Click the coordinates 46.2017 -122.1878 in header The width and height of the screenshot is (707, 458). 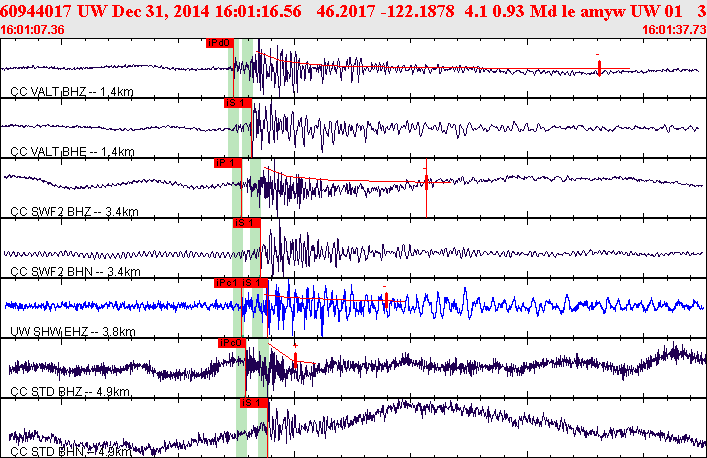386,11
